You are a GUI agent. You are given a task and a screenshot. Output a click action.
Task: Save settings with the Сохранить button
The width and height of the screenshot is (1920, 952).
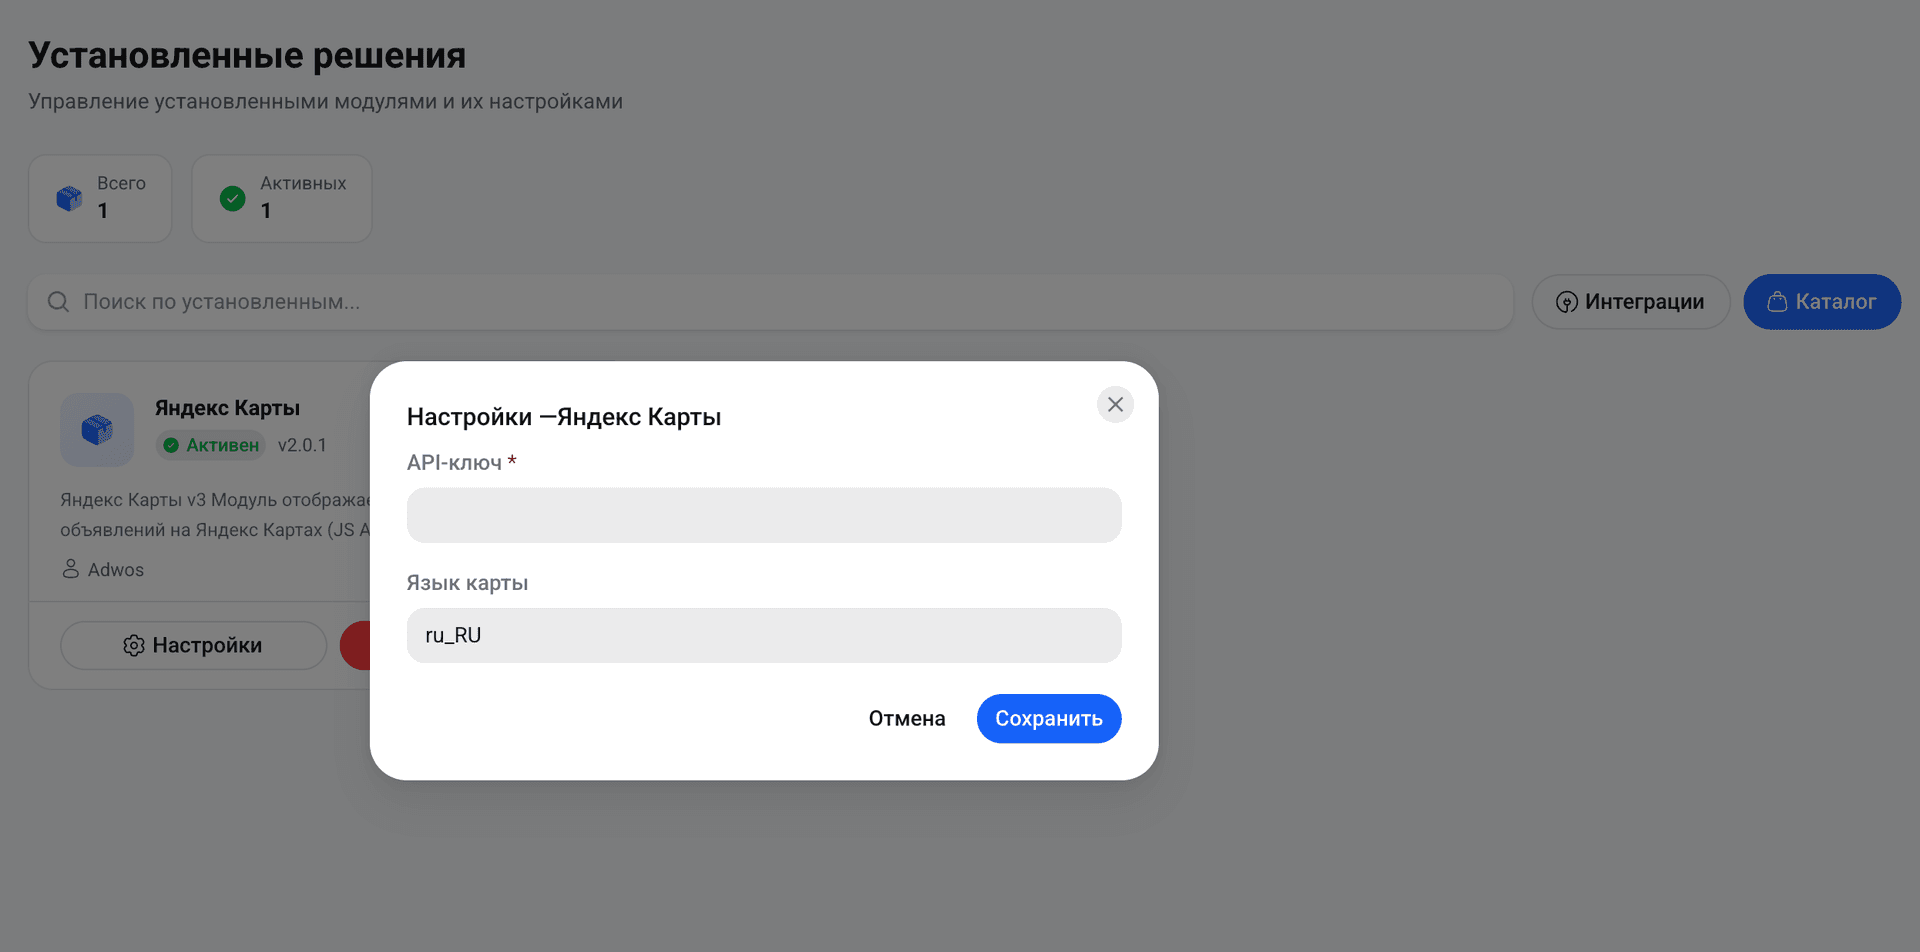[x=1049, y=719]
